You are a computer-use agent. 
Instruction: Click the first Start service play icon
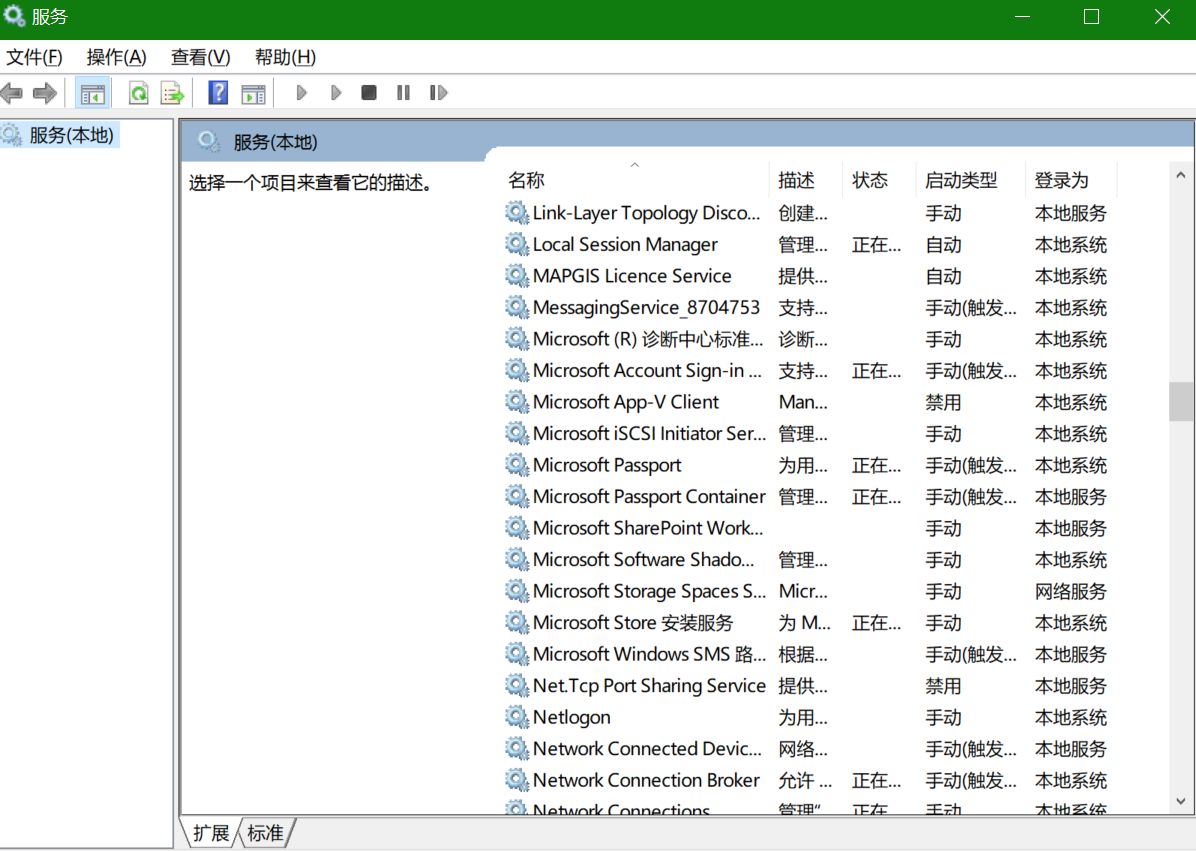point(301,93)
